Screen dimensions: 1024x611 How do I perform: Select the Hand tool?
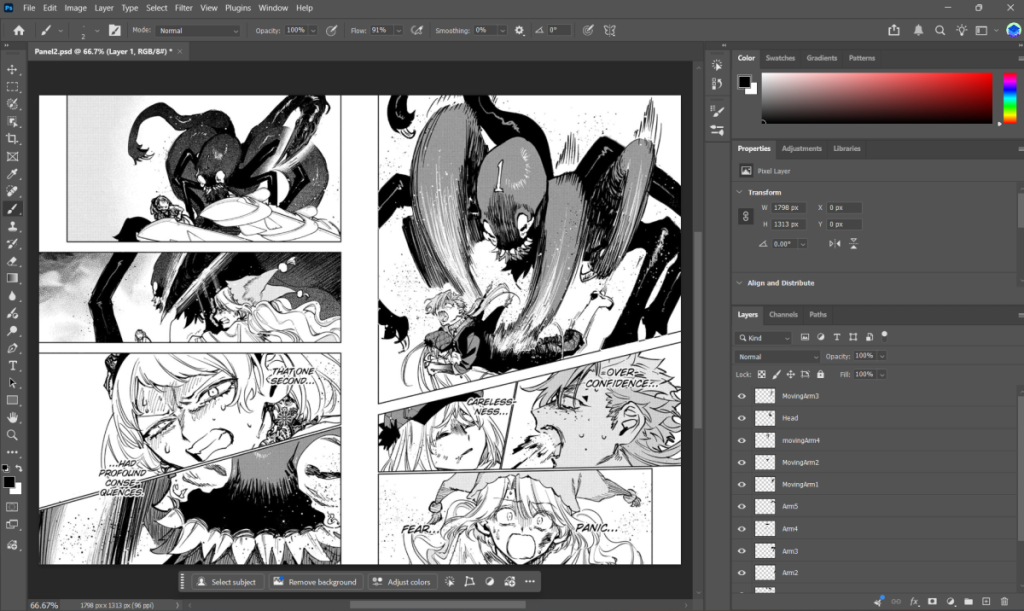(x=12, y=418)
